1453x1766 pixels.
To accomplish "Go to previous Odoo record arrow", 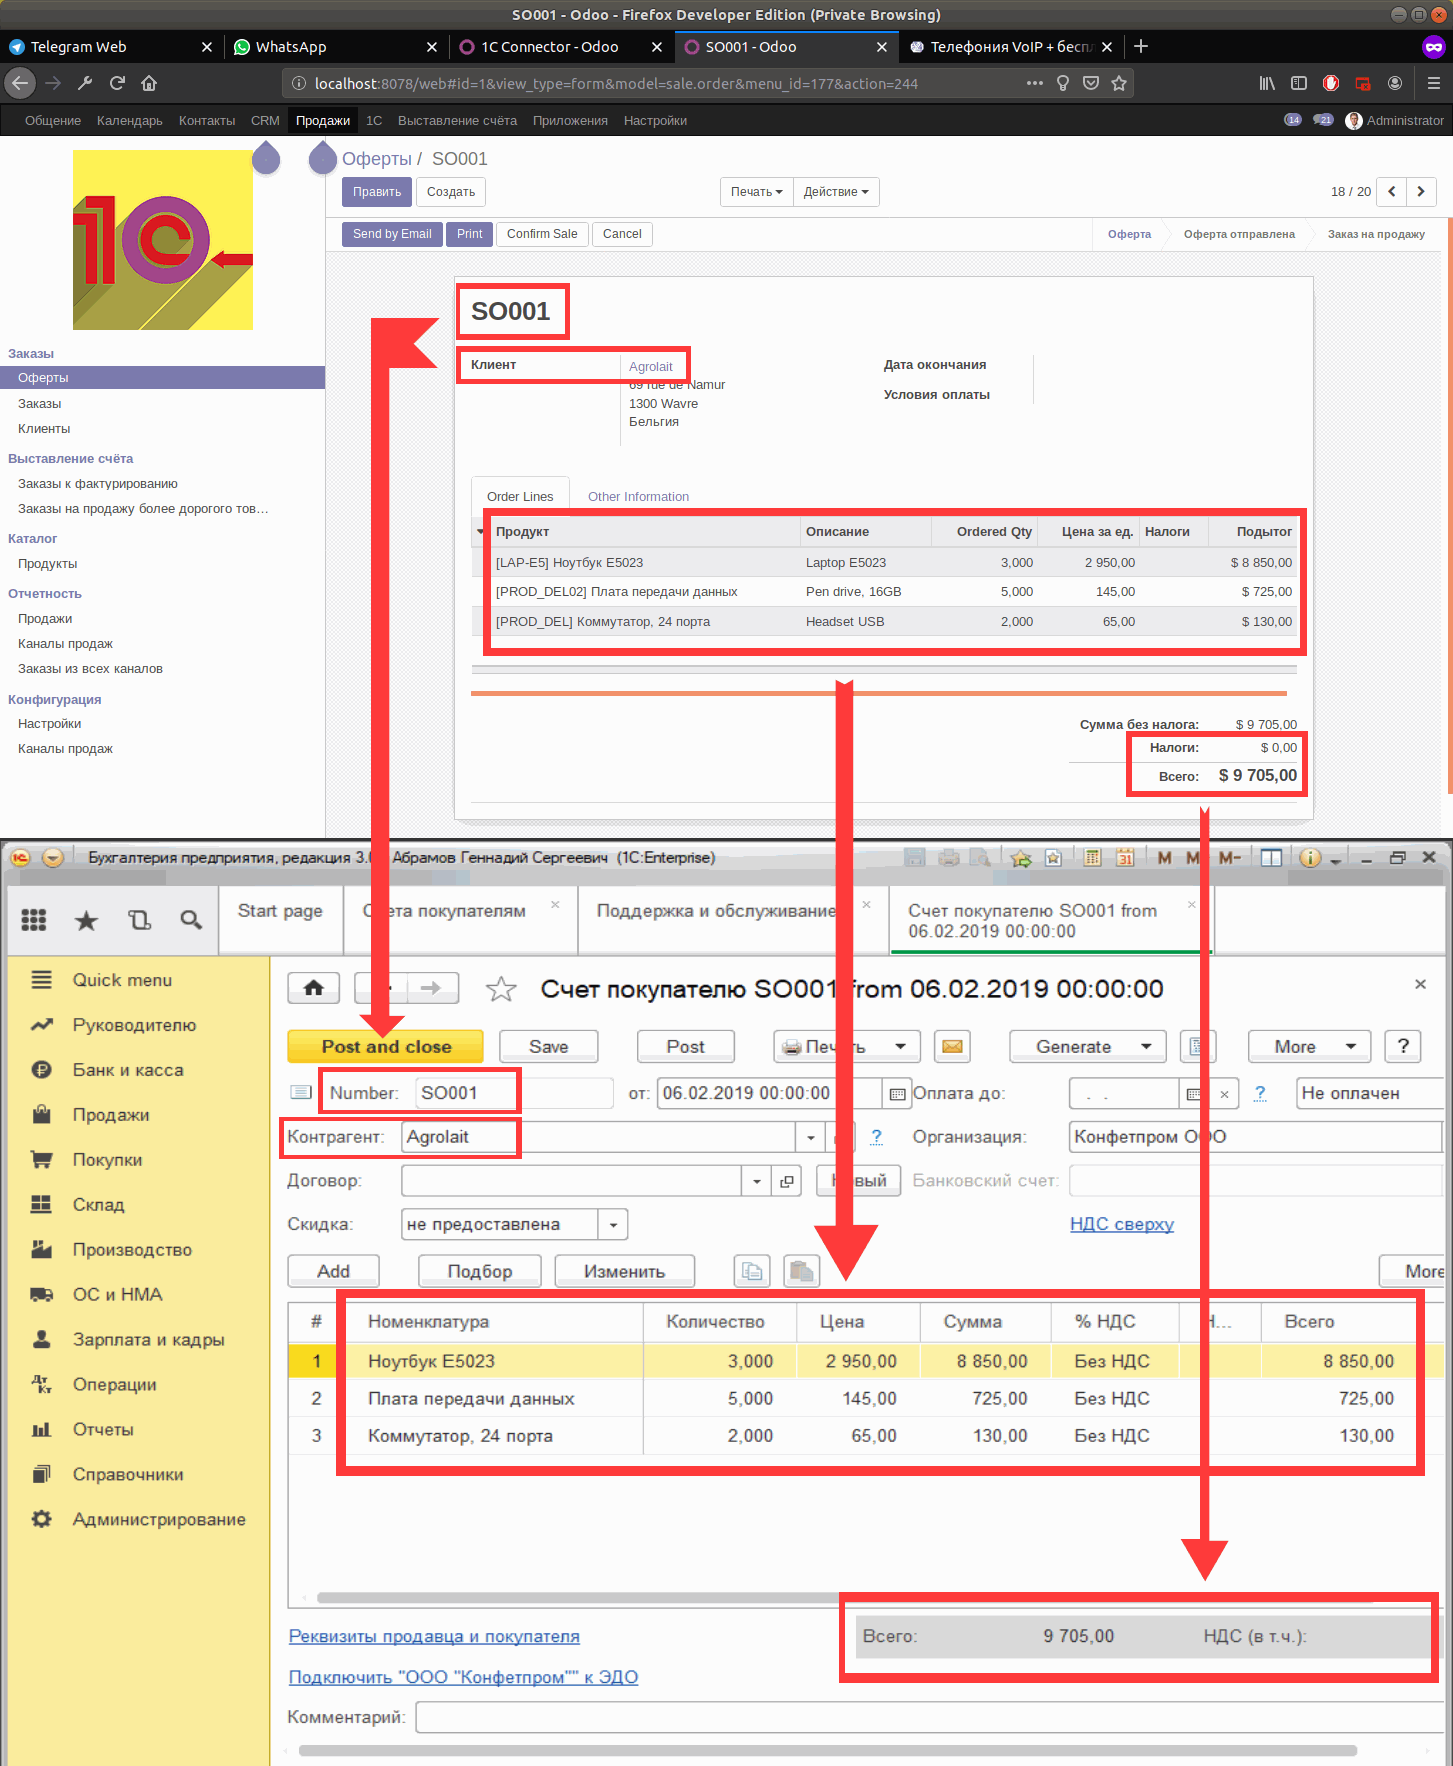I will [x=1392, y=191].
